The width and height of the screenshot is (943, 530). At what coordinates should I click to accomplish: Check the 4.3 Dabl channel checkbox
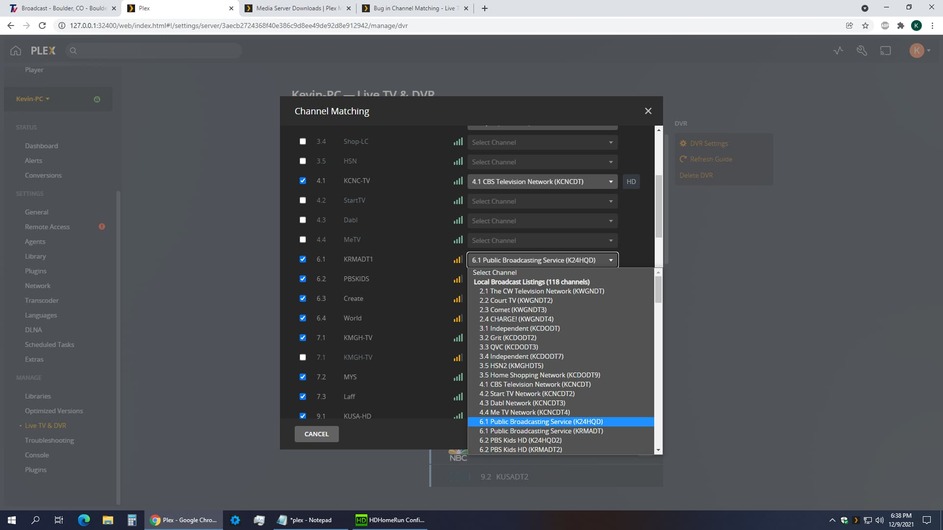(x=303, y=220)
